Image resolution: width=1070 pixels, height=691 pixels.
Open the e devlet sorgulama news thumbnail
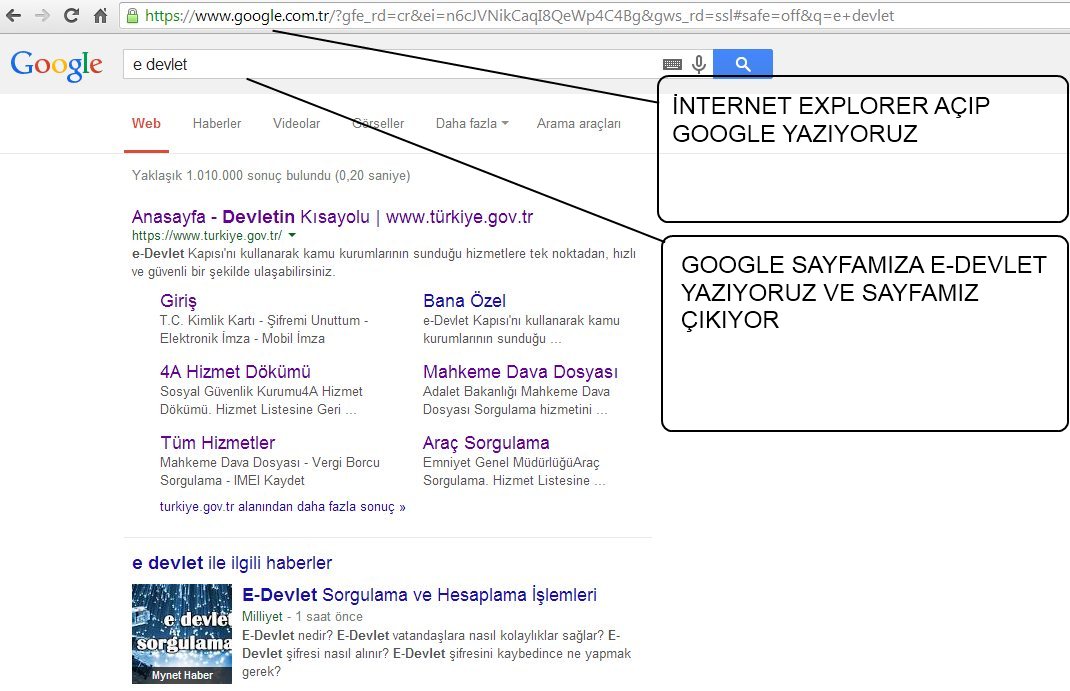pos(181,634)
